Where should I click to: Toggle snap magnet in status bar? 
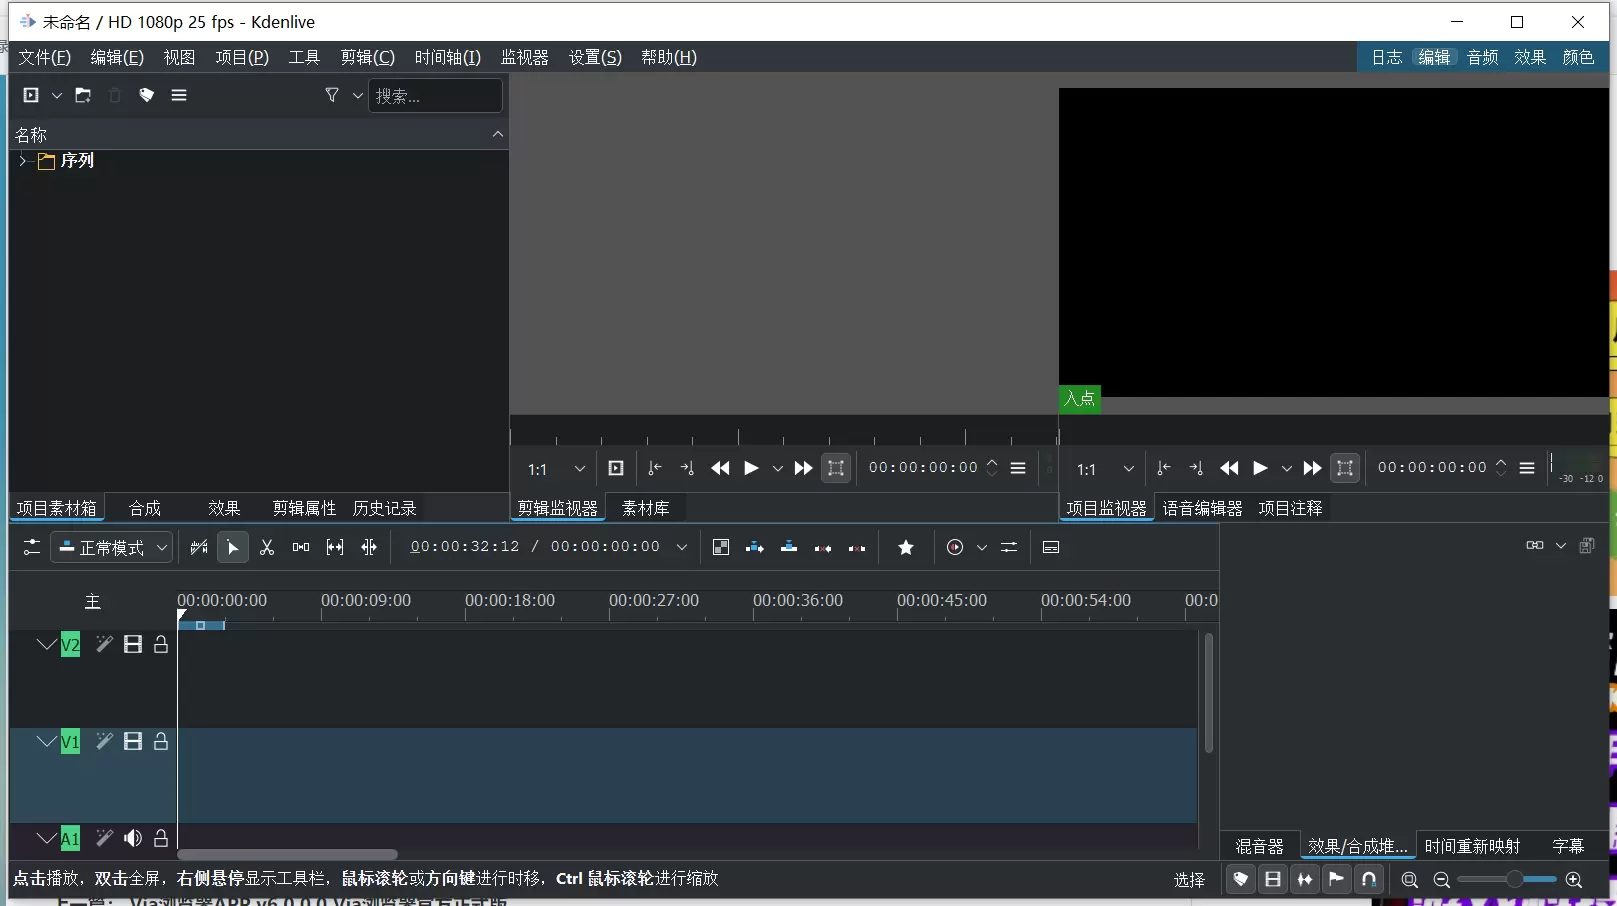tap(1369, 879)
